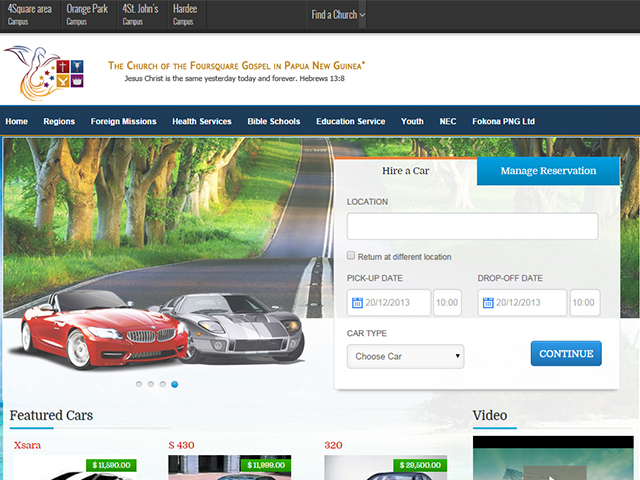640x480 pixels.
Task: Open Youth menu item
Action: tap(412, 121)
